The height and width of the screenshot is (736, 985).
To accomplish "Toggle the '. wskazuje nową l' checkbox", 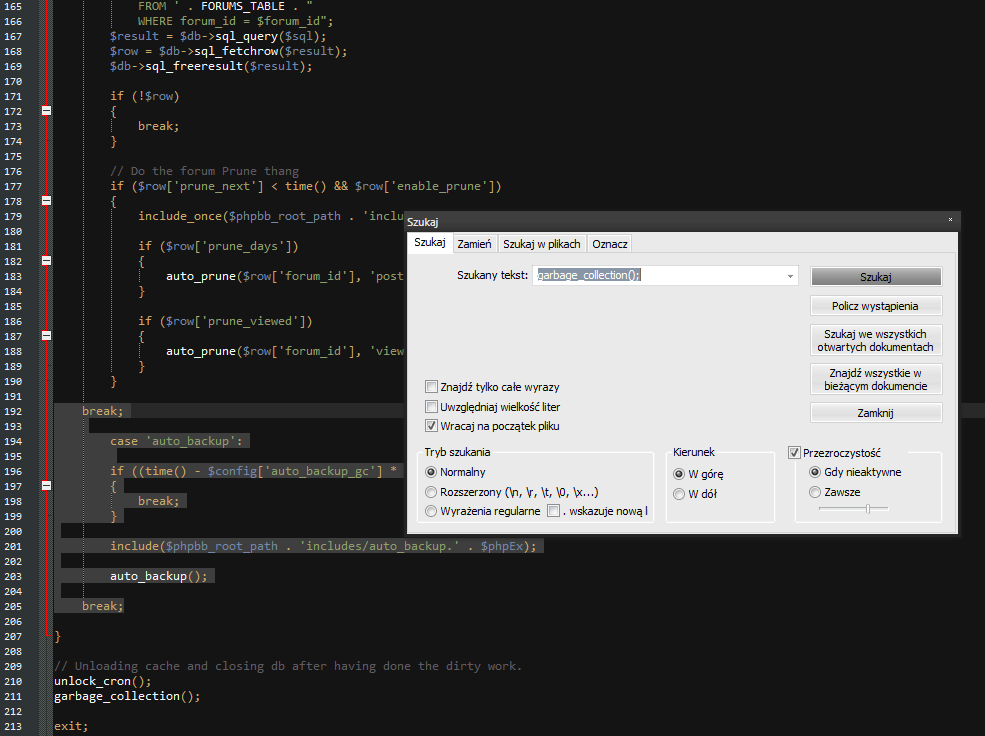I will pyautogui.click(x=553, y=511).
